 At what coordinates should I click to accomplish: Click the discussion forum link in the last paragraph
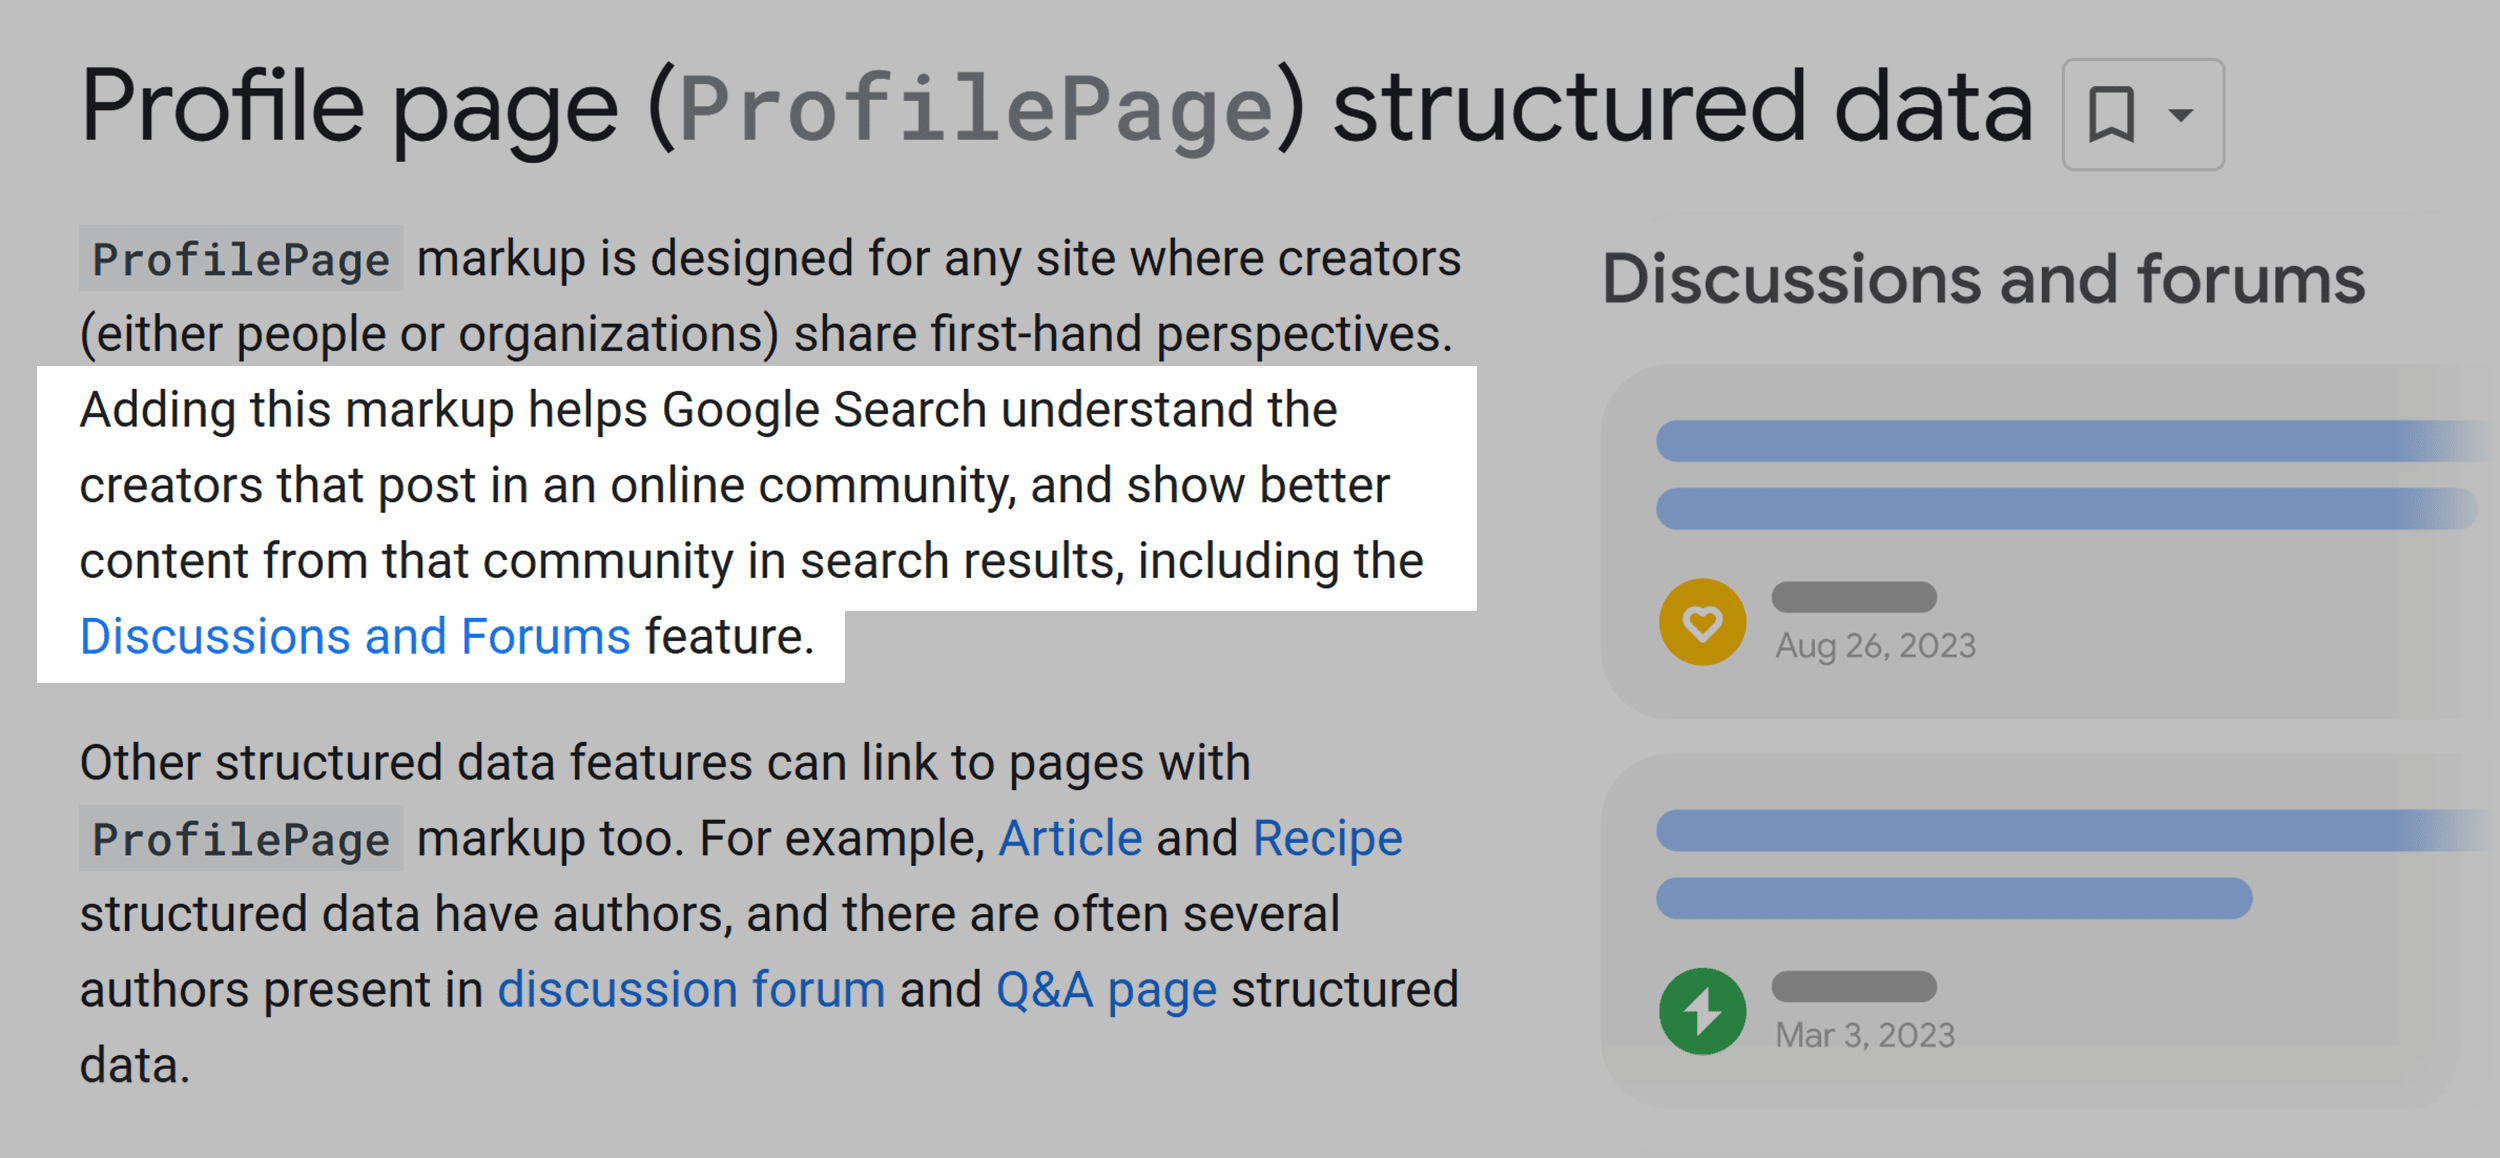point(688,989)
